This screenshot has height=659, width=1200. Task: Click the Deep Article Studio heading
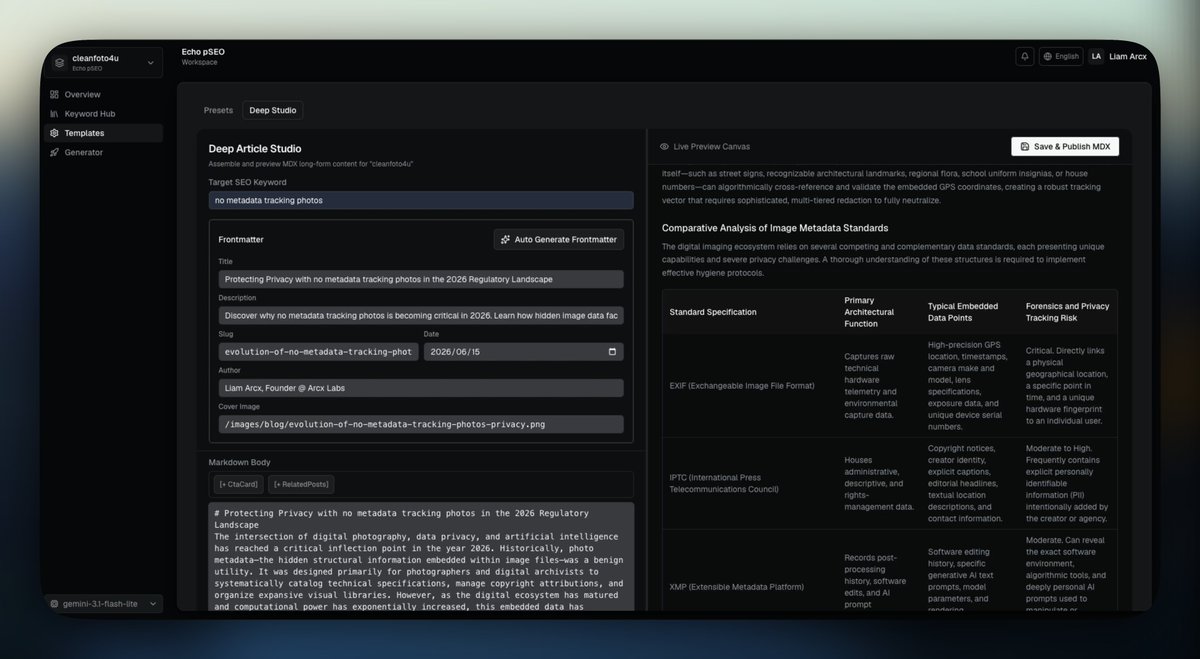tap(255, 149)
